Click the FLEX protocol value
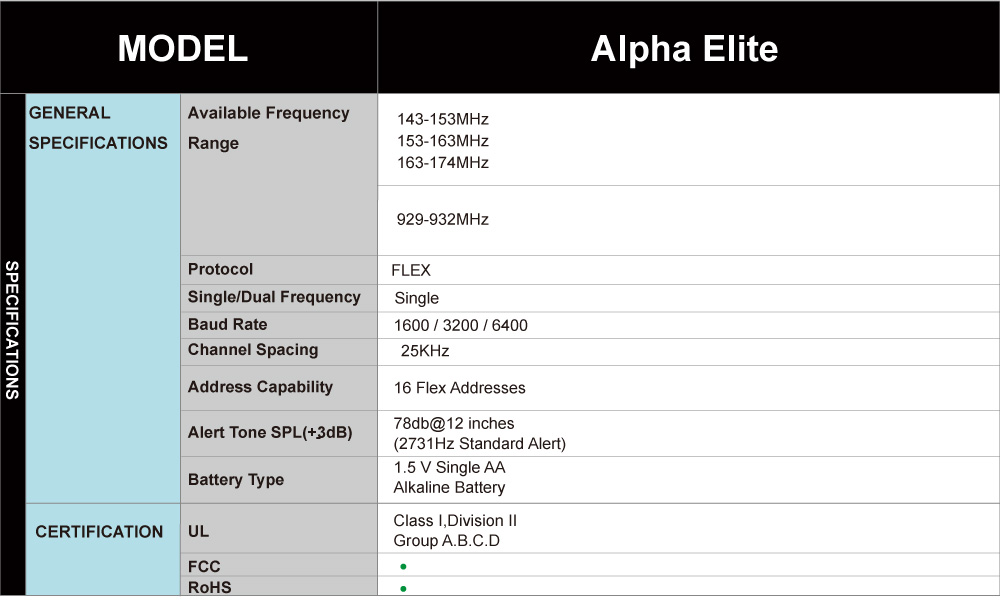Image resolution: width=1000 pixels, height=612 pixels. coord(411,270)
